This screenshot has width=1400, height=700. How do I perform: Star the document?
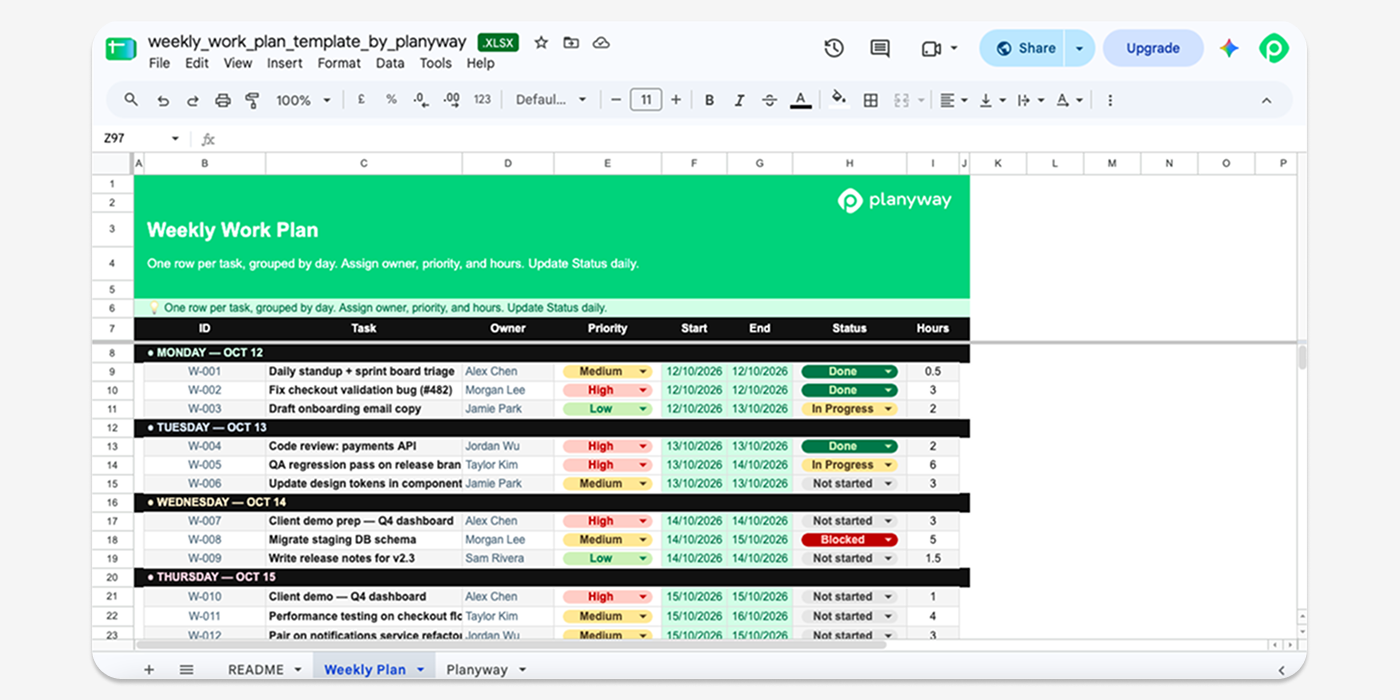[x=541, y=43]
